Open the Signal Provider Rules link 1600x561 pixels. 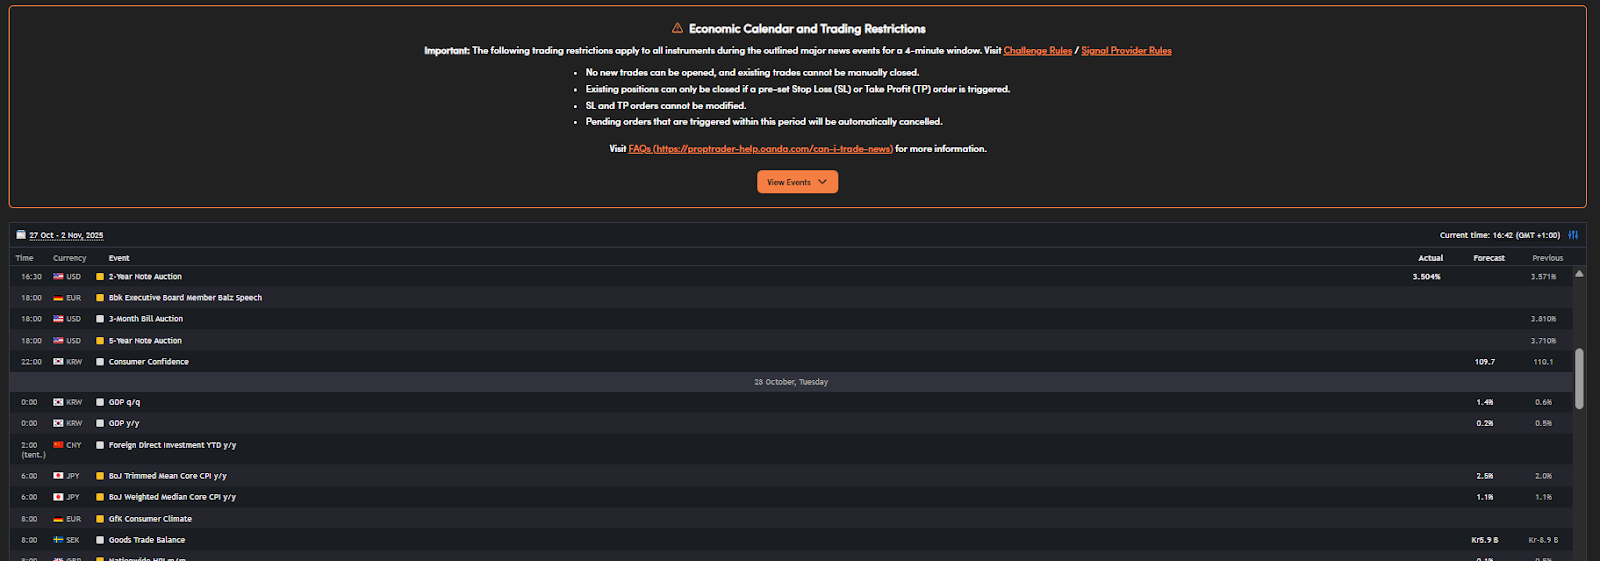point(1126,51)
